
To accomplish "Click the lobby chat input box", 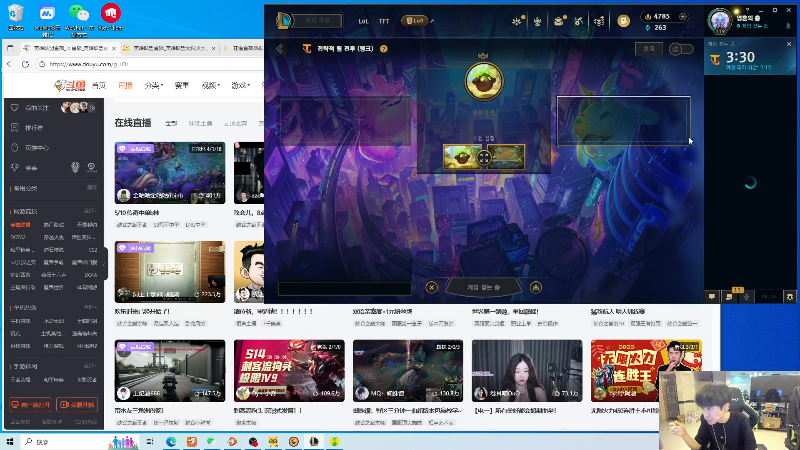I will click(345, 289).
